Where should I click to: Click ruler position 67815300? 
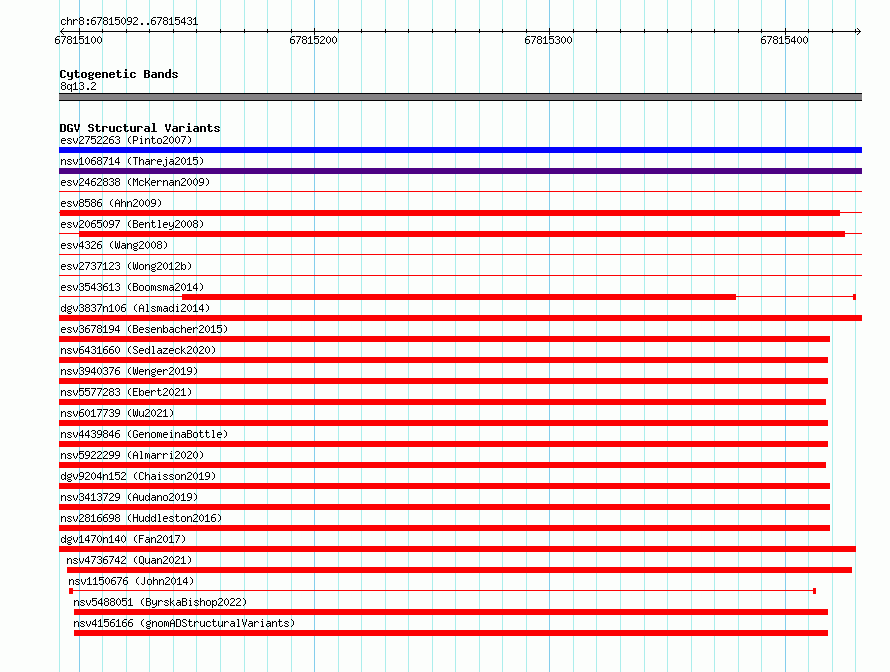(548, 40)
